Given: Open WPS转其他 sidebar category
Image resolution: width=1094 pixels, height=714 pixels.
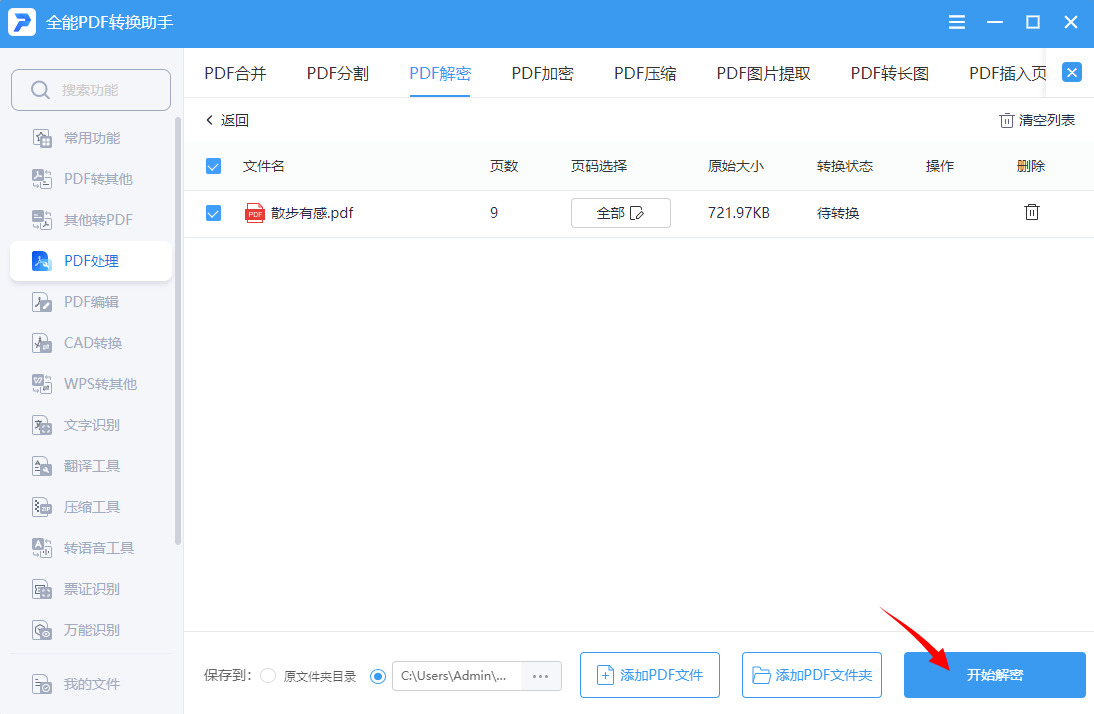Looking at the screenshot, I should (91, 384).
